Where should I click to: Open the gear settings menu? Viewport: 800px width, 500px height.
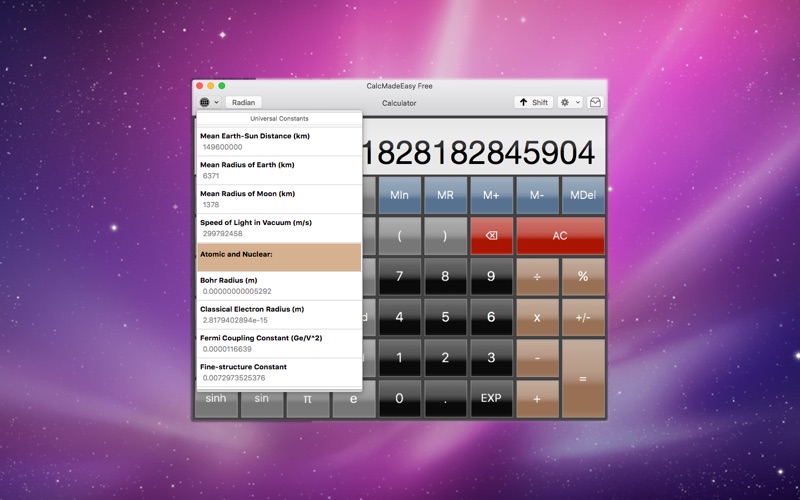(565, 102)
